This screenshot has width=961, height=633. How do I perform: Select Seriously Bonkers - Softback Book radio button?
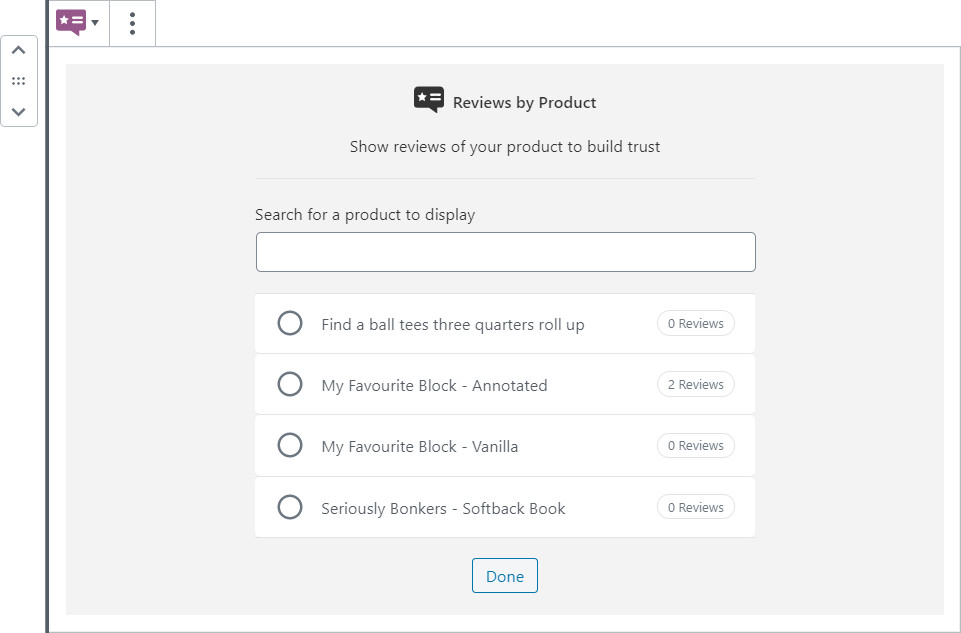290,507
